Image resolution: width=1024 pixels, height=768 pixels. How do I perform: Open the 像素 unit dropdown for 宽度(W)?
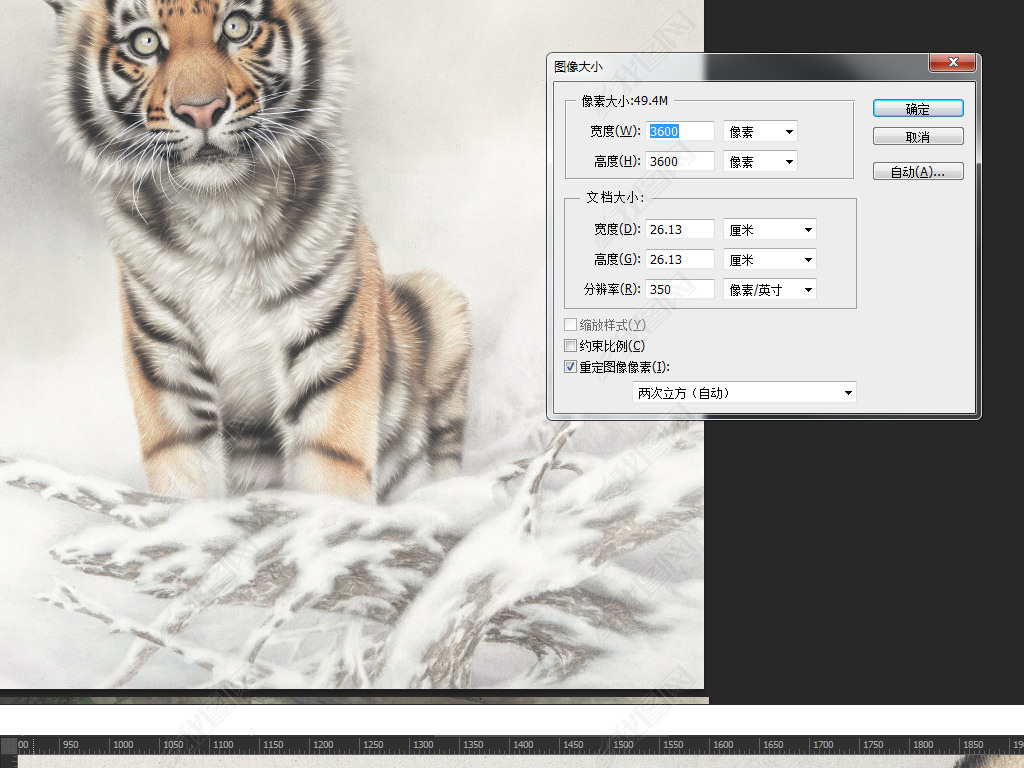pyautogui.click(x=760, y=131)
